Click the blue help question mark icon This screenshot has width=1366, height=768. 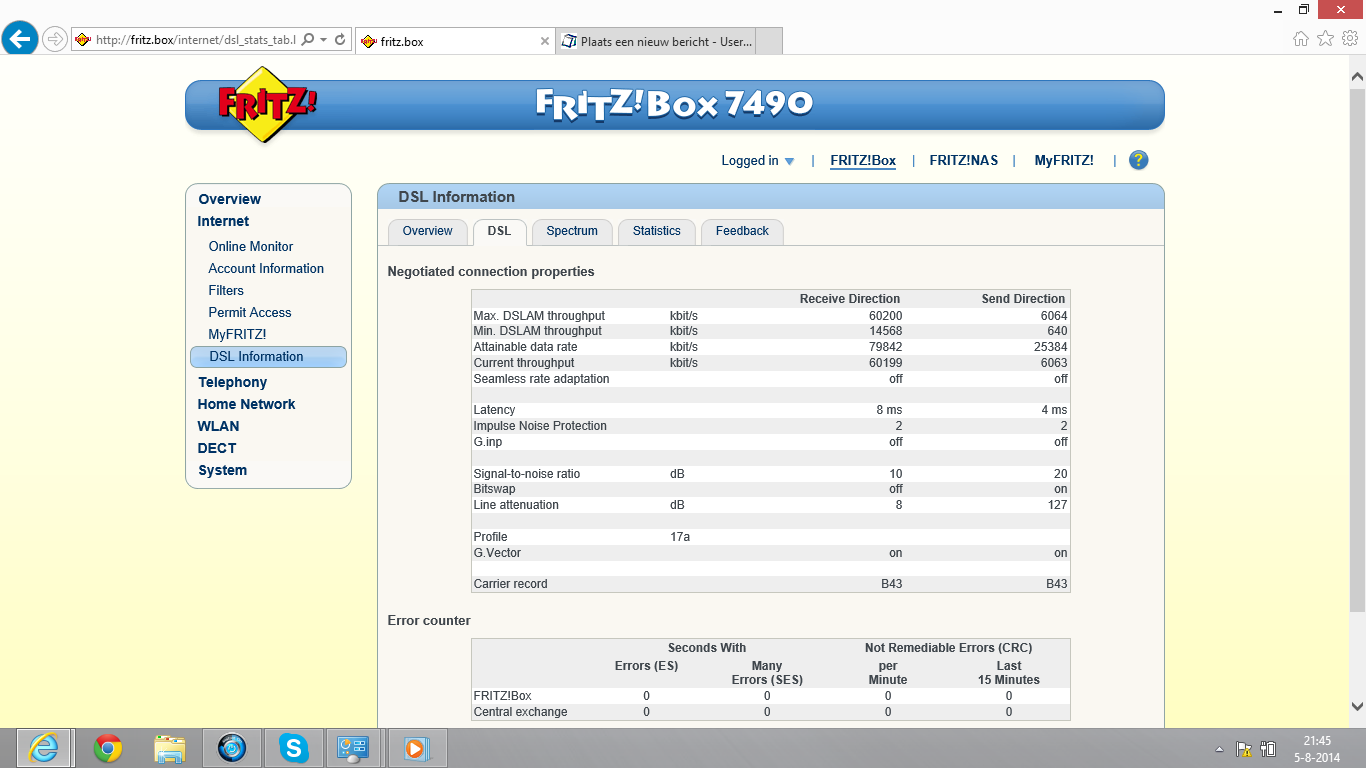1138,160
